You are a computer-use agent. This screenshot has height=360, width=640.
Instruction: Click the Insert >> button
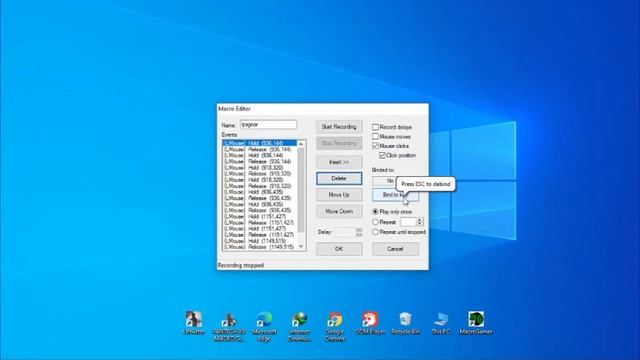tap(339, 162)
